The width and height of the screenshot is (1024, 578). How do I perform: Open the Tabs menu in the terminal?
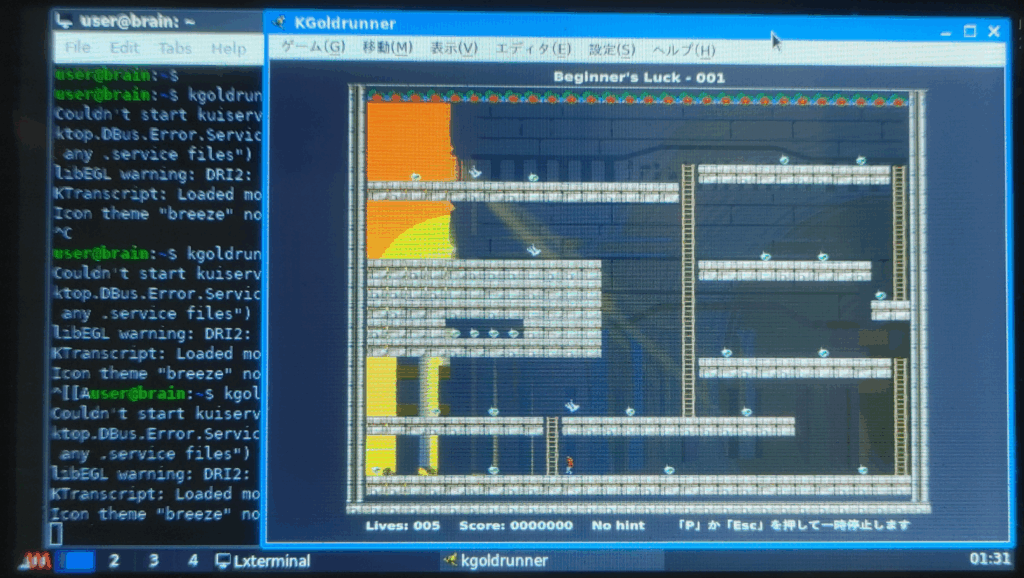click(175, 48)
